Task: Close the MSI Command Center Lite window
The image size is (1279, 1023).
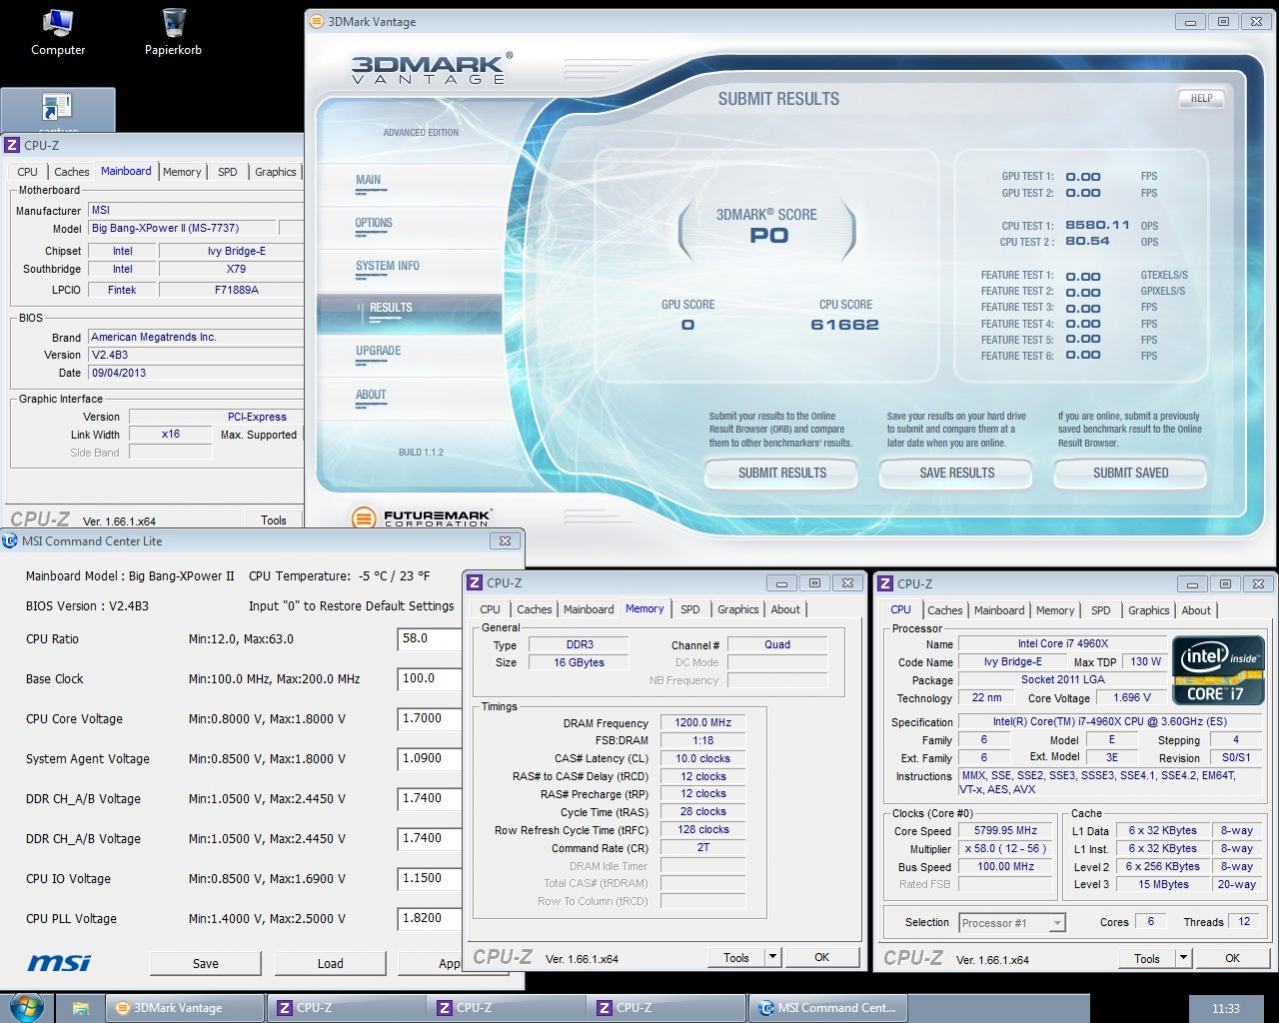Action: (x=505, y=541)
